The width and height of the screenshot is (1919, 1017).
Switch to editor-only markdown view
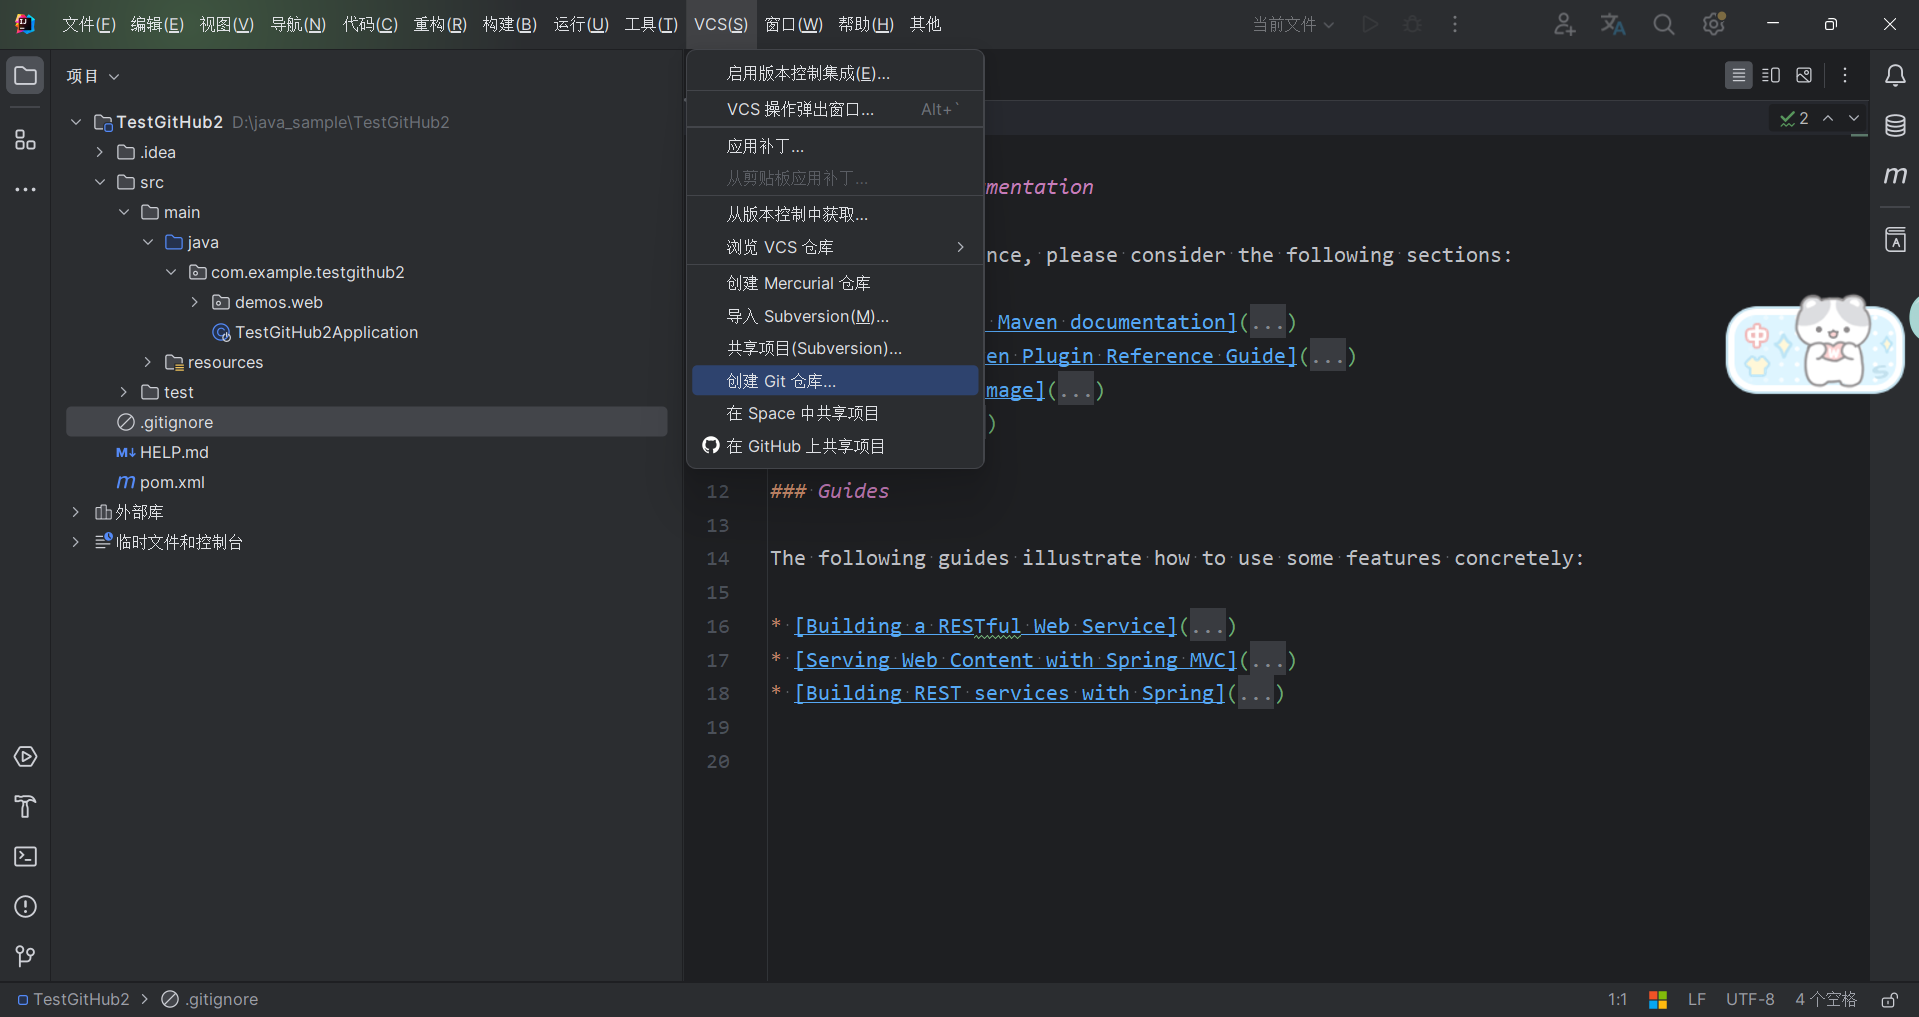(1739, 75)
